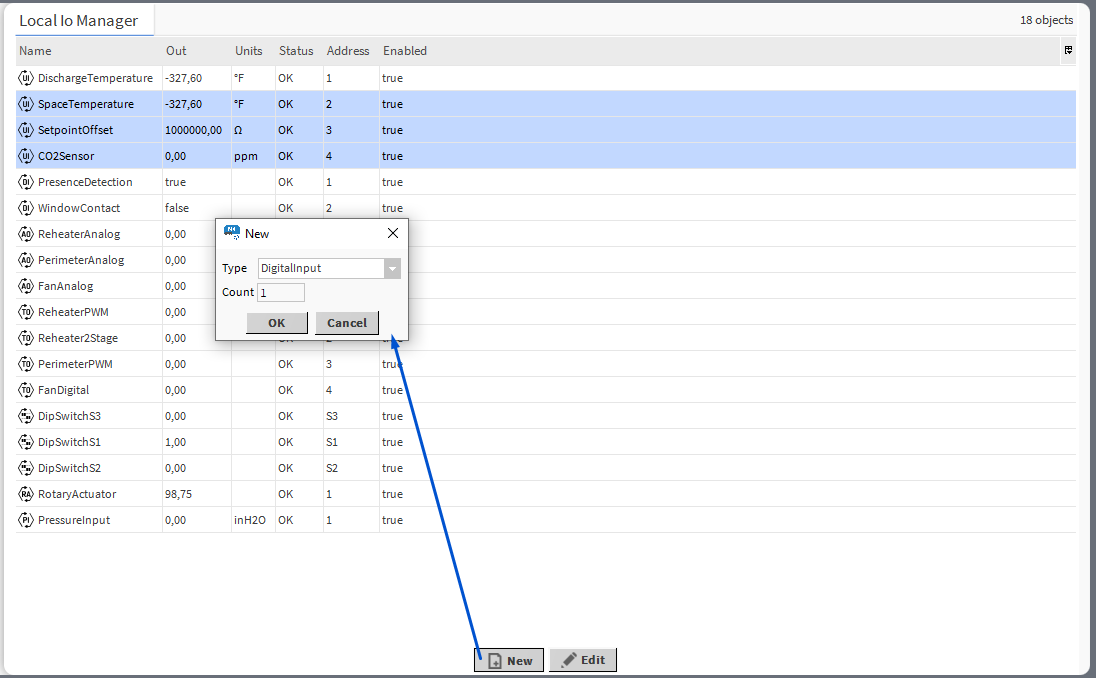The height and width of the screenshot is (678, 1096).
Task: Close the New dialog window
Action: coord(392,233)
